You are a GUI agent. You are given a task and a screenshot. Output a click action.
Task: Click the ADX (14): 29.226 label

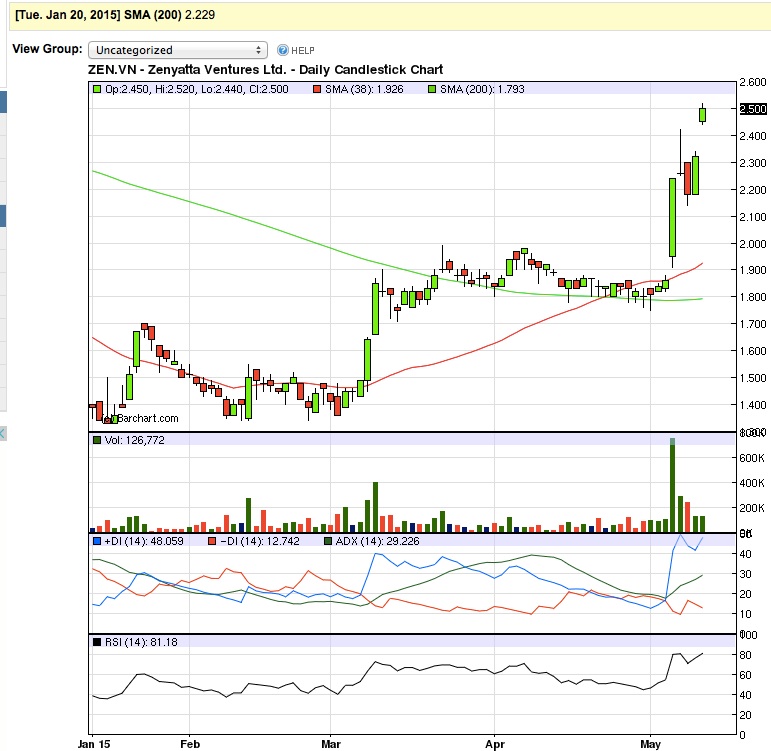[x=377, y=541]
